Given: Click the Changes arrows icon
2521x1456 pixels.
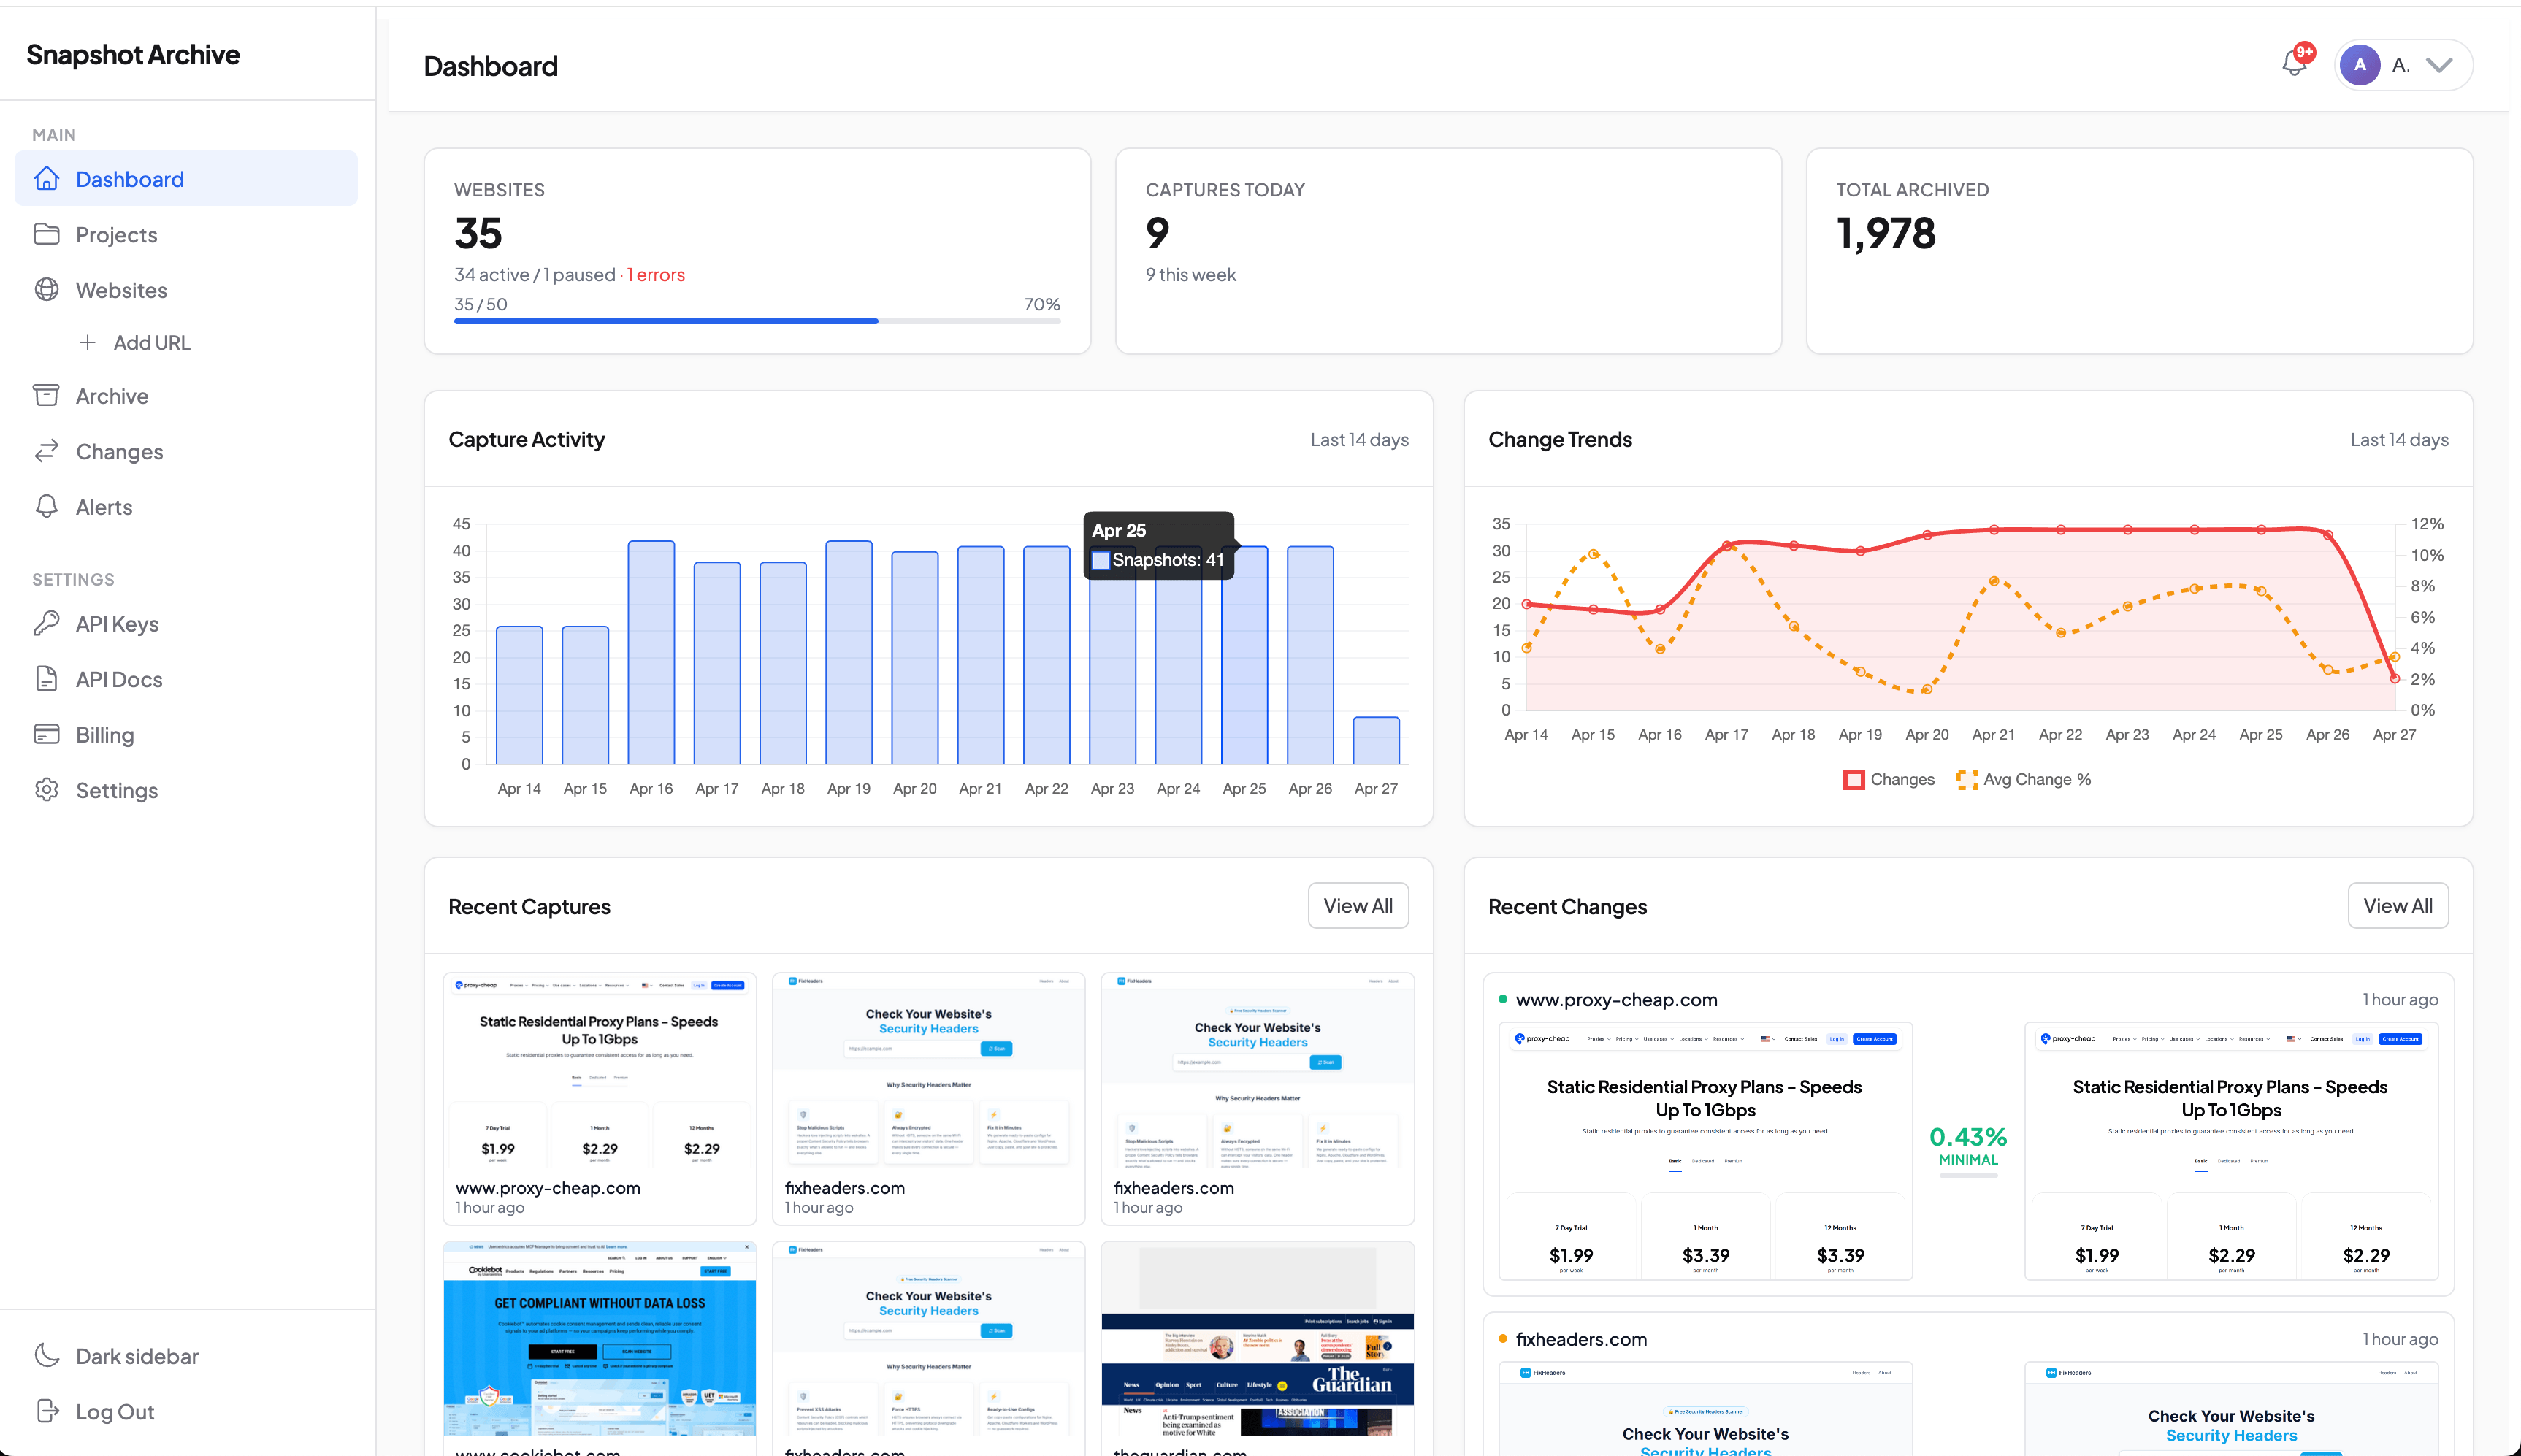Looking at the screenshot, I should click(x=46, y=451).
